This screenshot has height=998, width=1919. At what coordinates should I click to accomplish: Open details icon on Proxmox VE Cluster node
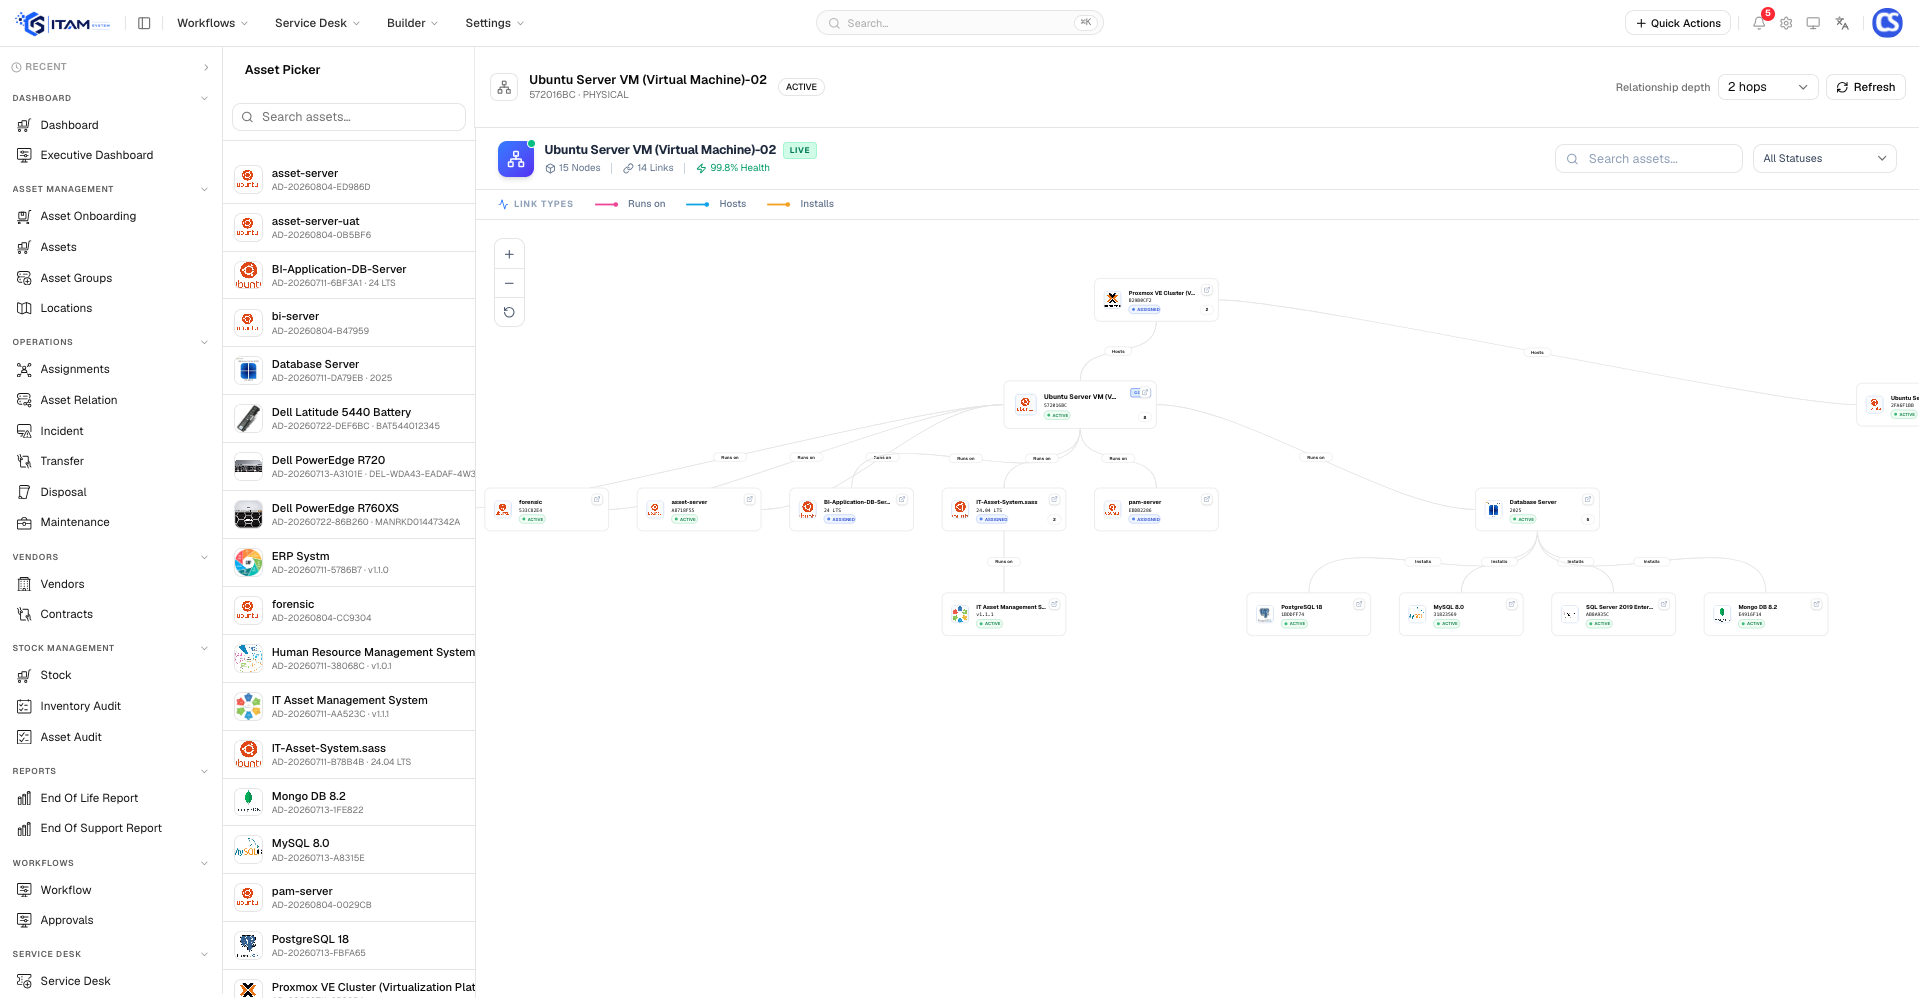point(1207,291)
